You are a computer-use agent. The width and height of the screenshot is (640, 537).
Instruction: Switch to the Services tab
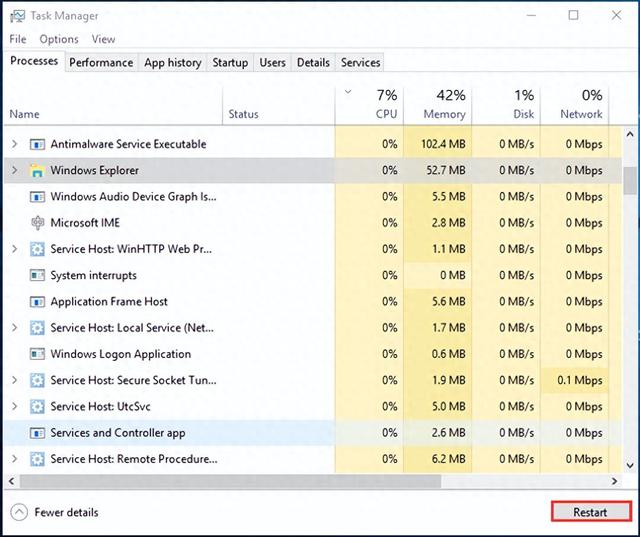pos(360,62)
